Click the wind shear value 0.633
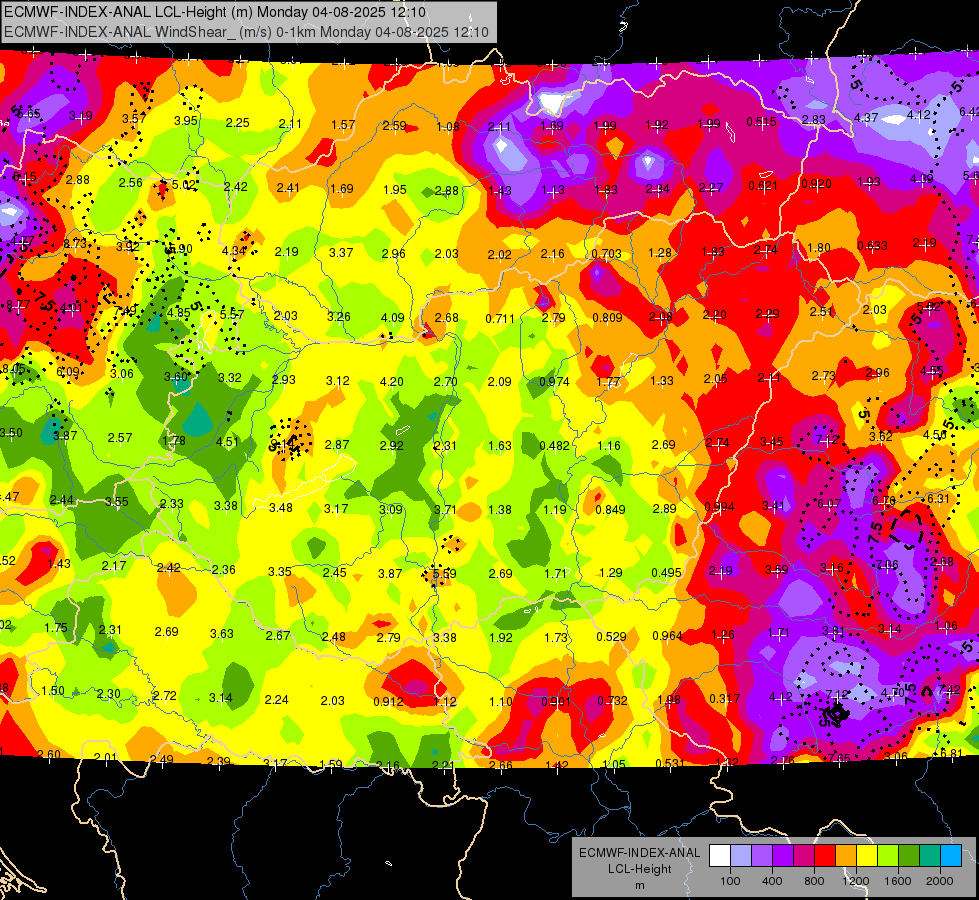Image resolution: width=979 pixels, height=900 pixels. click(x=872, y=245)
